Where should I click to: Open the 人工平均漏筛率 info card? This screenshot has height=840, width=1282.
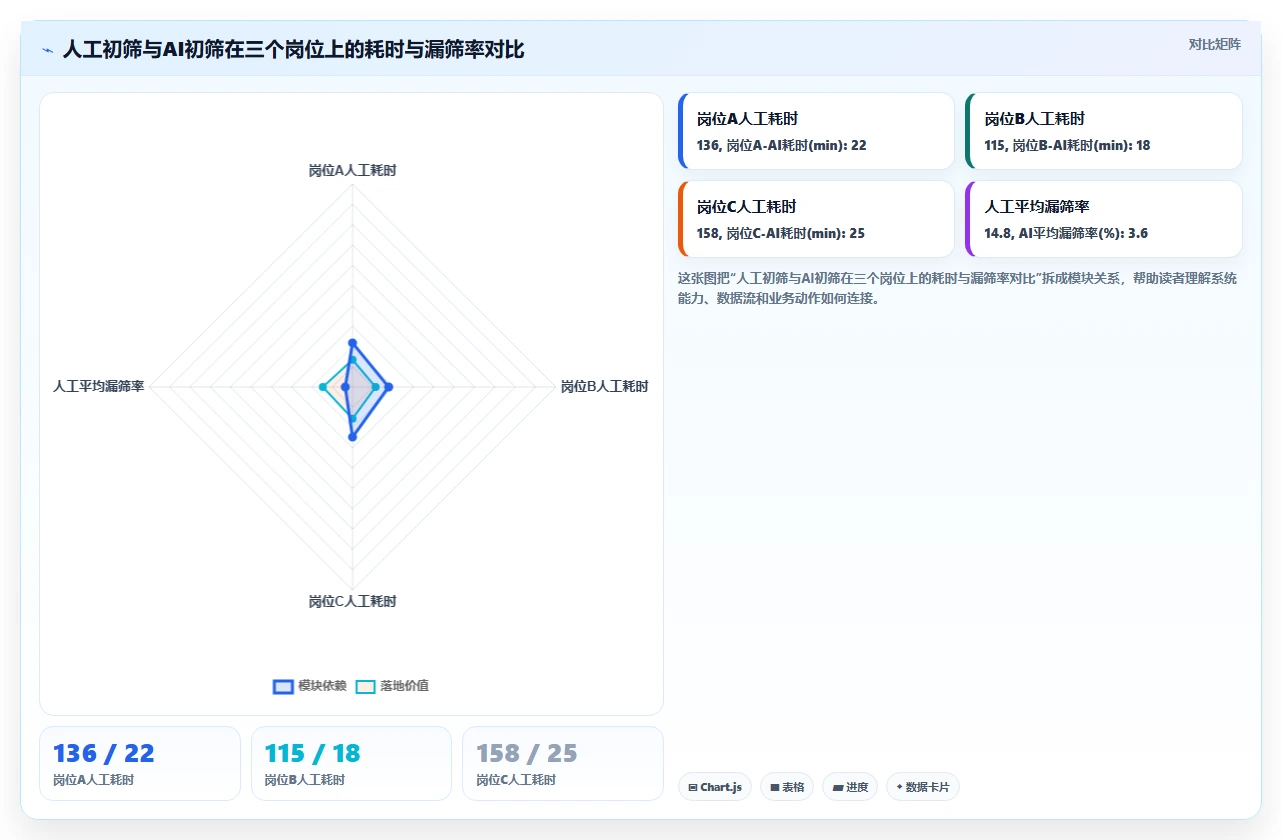[x=1104, y=219]
